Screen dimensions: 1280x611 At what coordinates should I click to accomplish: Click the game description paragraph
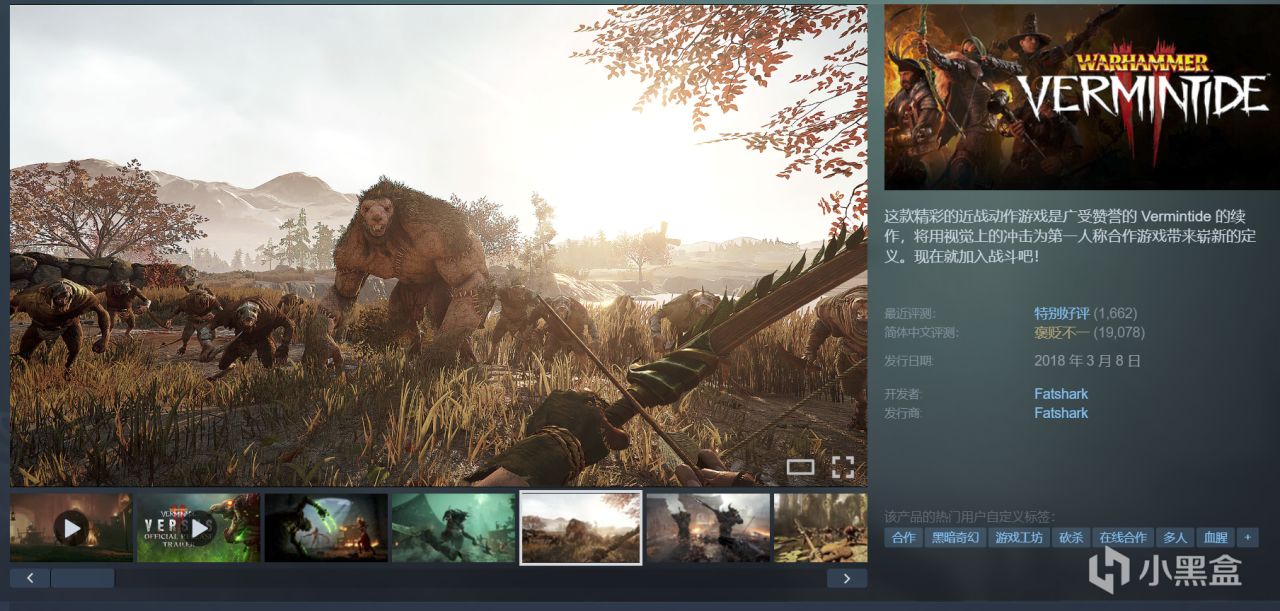pyautogui.click(x=1070, y=236)
